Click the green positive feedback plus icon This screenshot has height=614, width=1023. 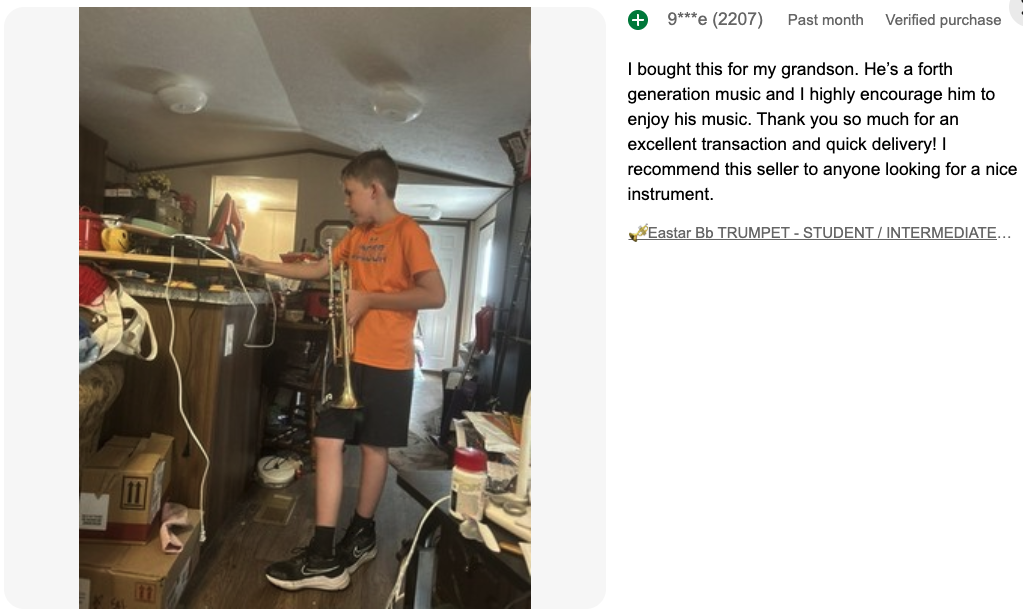point(638,20)
